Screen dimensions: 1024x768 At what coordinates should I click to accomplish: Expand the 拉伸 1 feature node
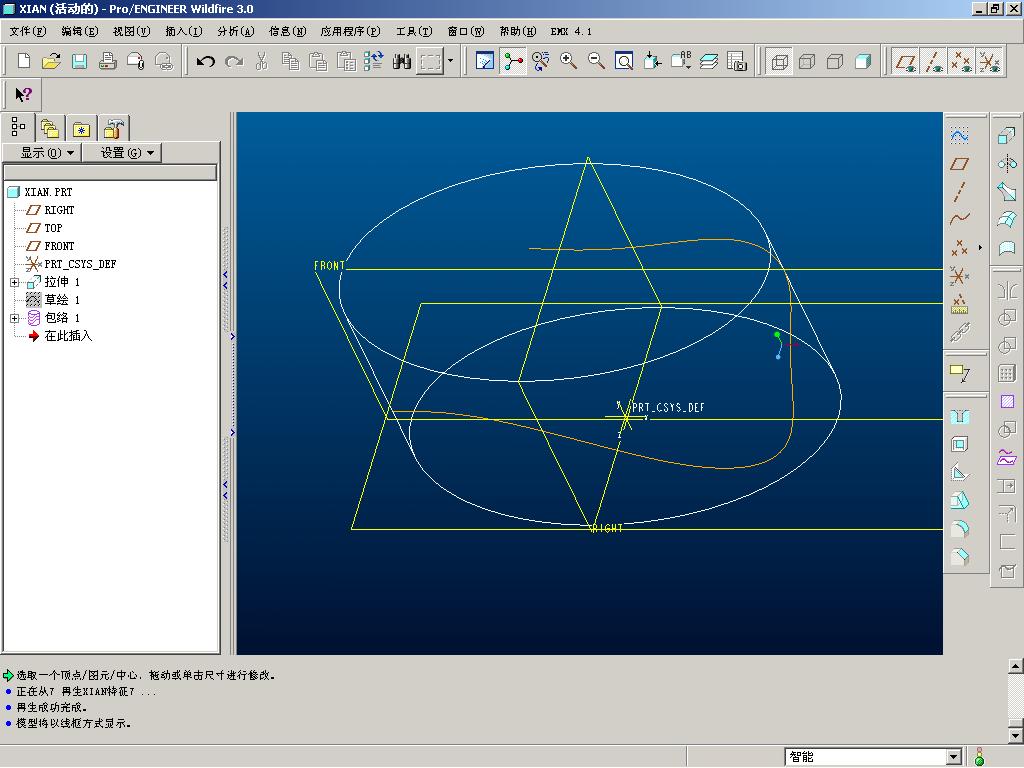point(14,282)
